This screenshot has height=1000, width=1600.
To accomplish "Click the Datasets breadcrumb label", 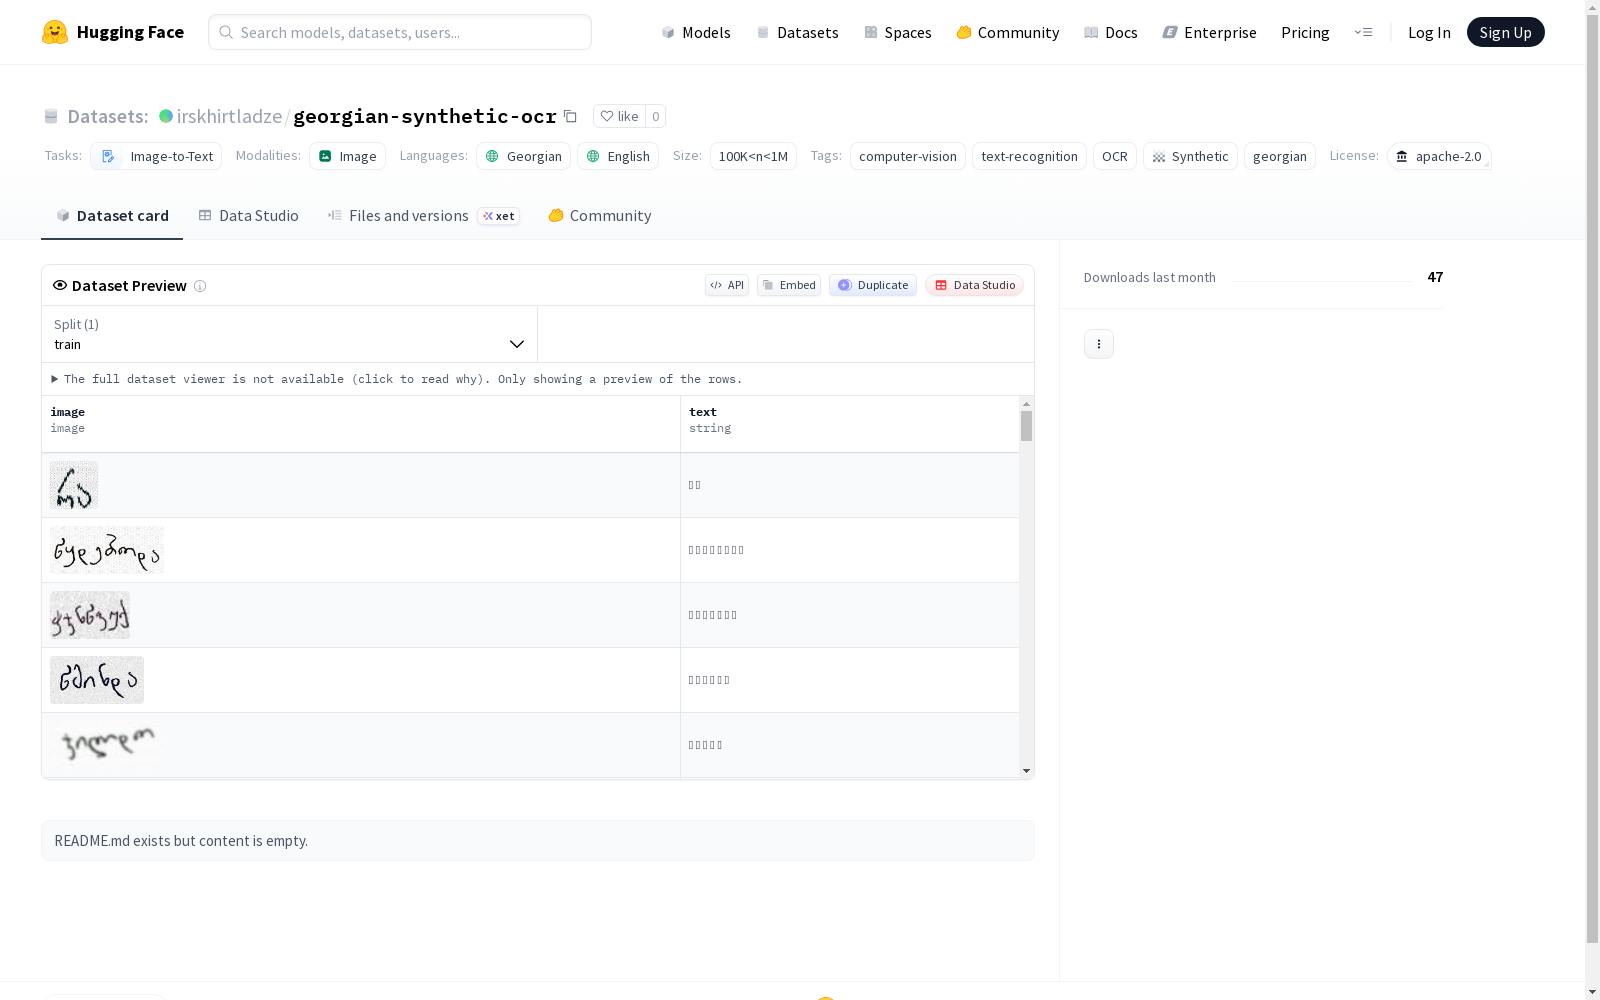I will [107, 116].
